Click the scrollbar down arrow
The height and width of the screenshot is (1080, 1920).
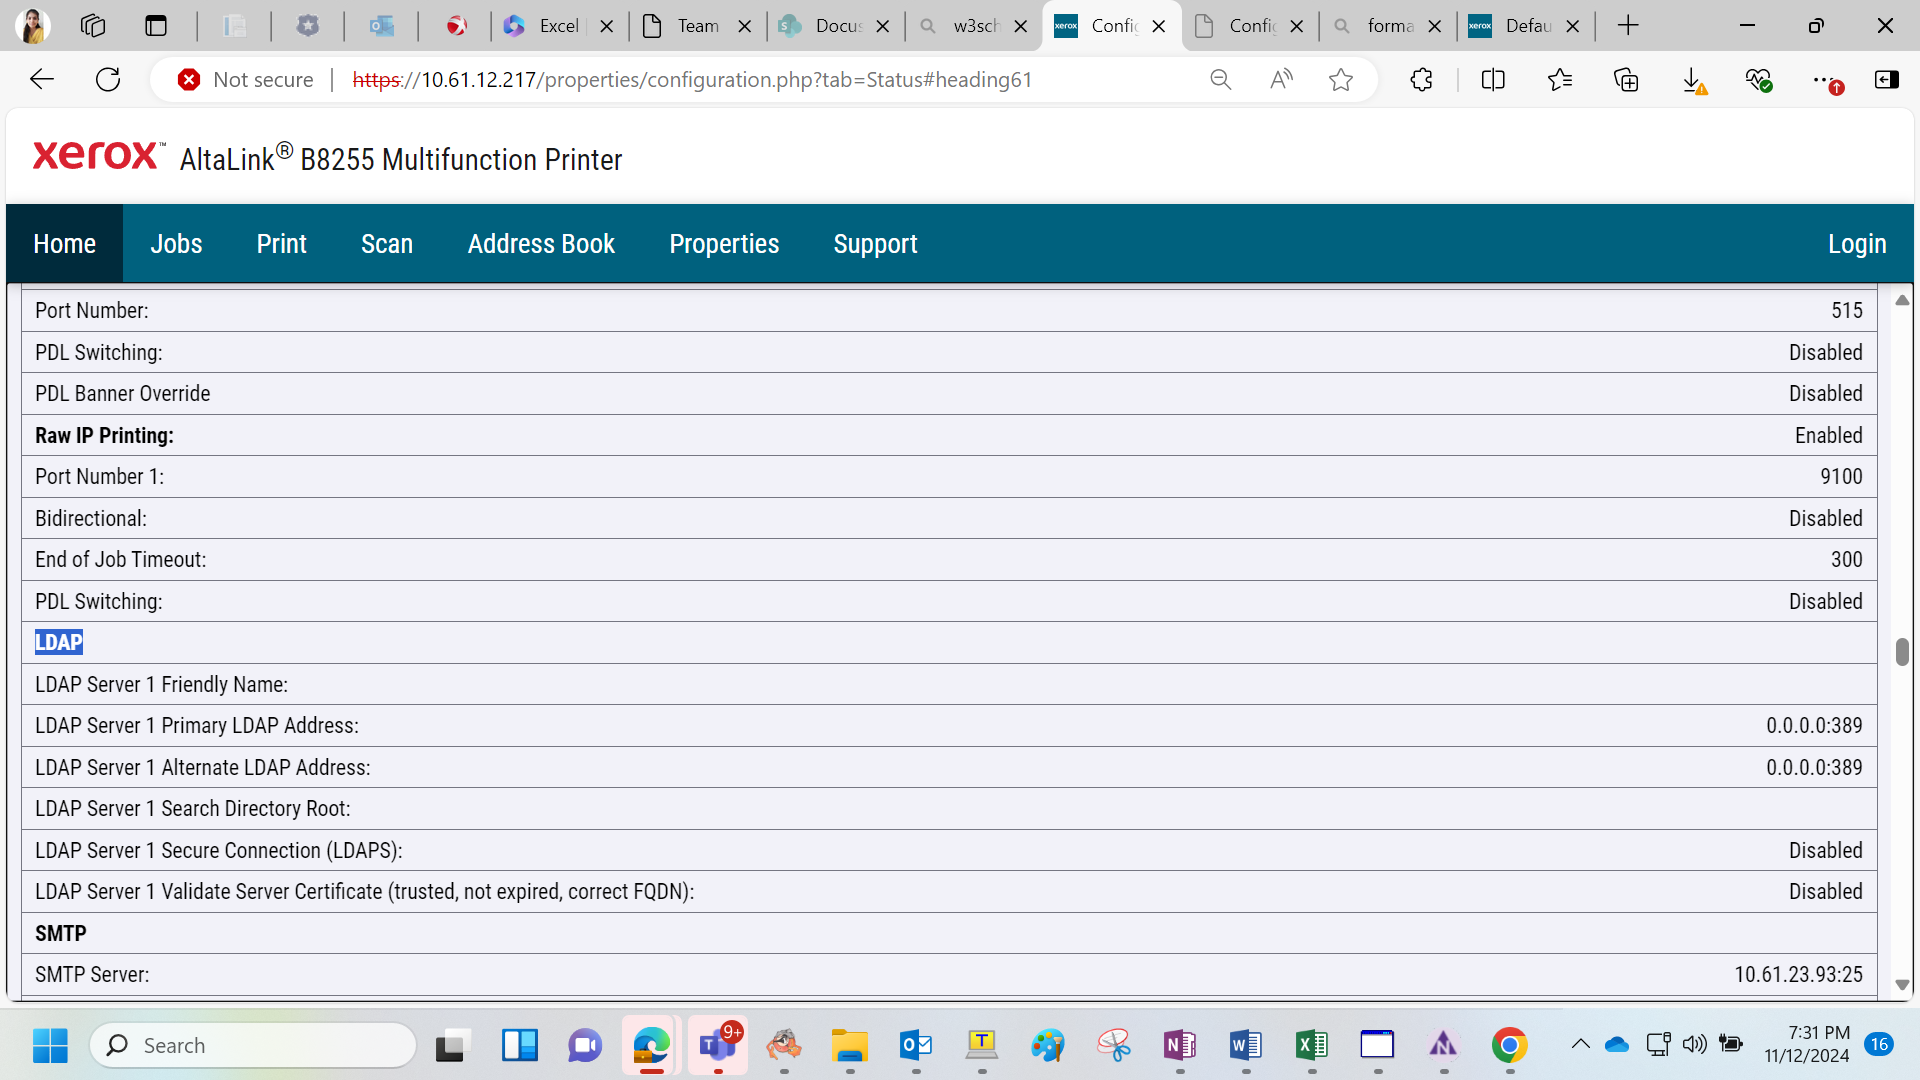click(1902, 985)
